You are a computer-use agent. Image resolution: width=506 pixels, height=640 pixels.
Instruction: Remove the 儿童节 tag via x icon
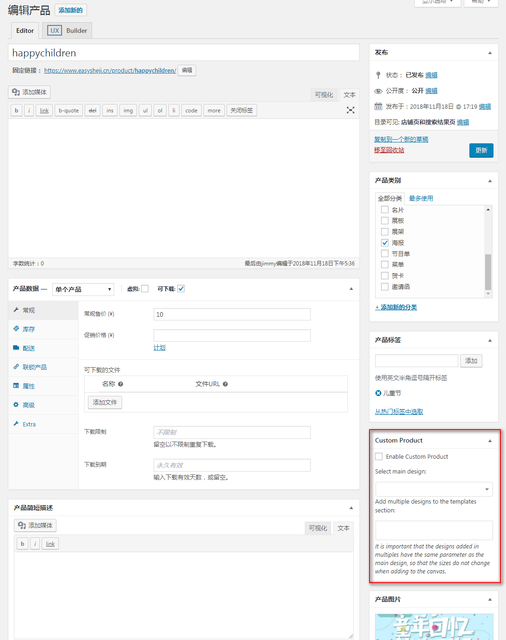[378, 393]
